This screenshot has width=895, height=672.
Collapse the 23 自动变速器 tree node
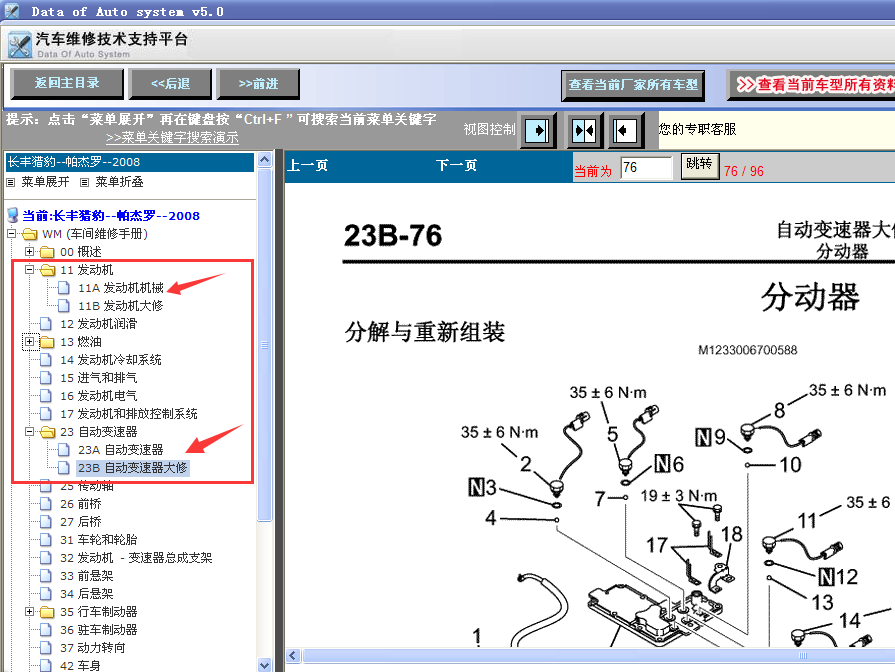point(30,432)
